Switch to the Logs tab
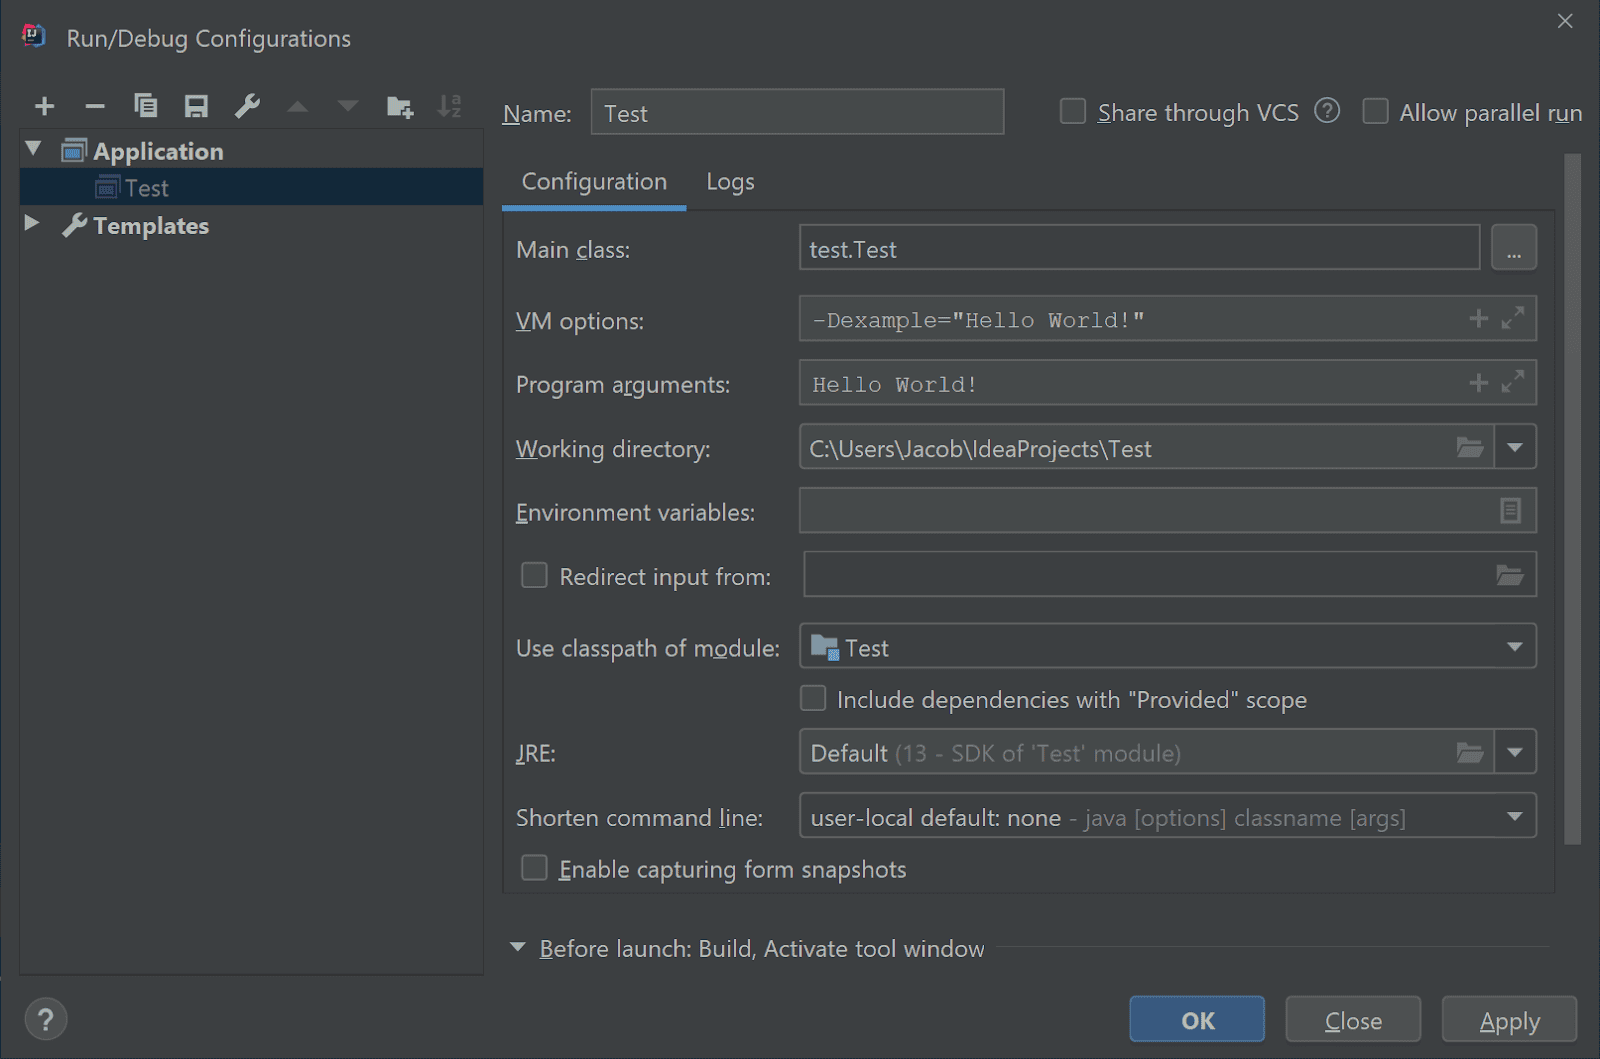 pos(729,181)
